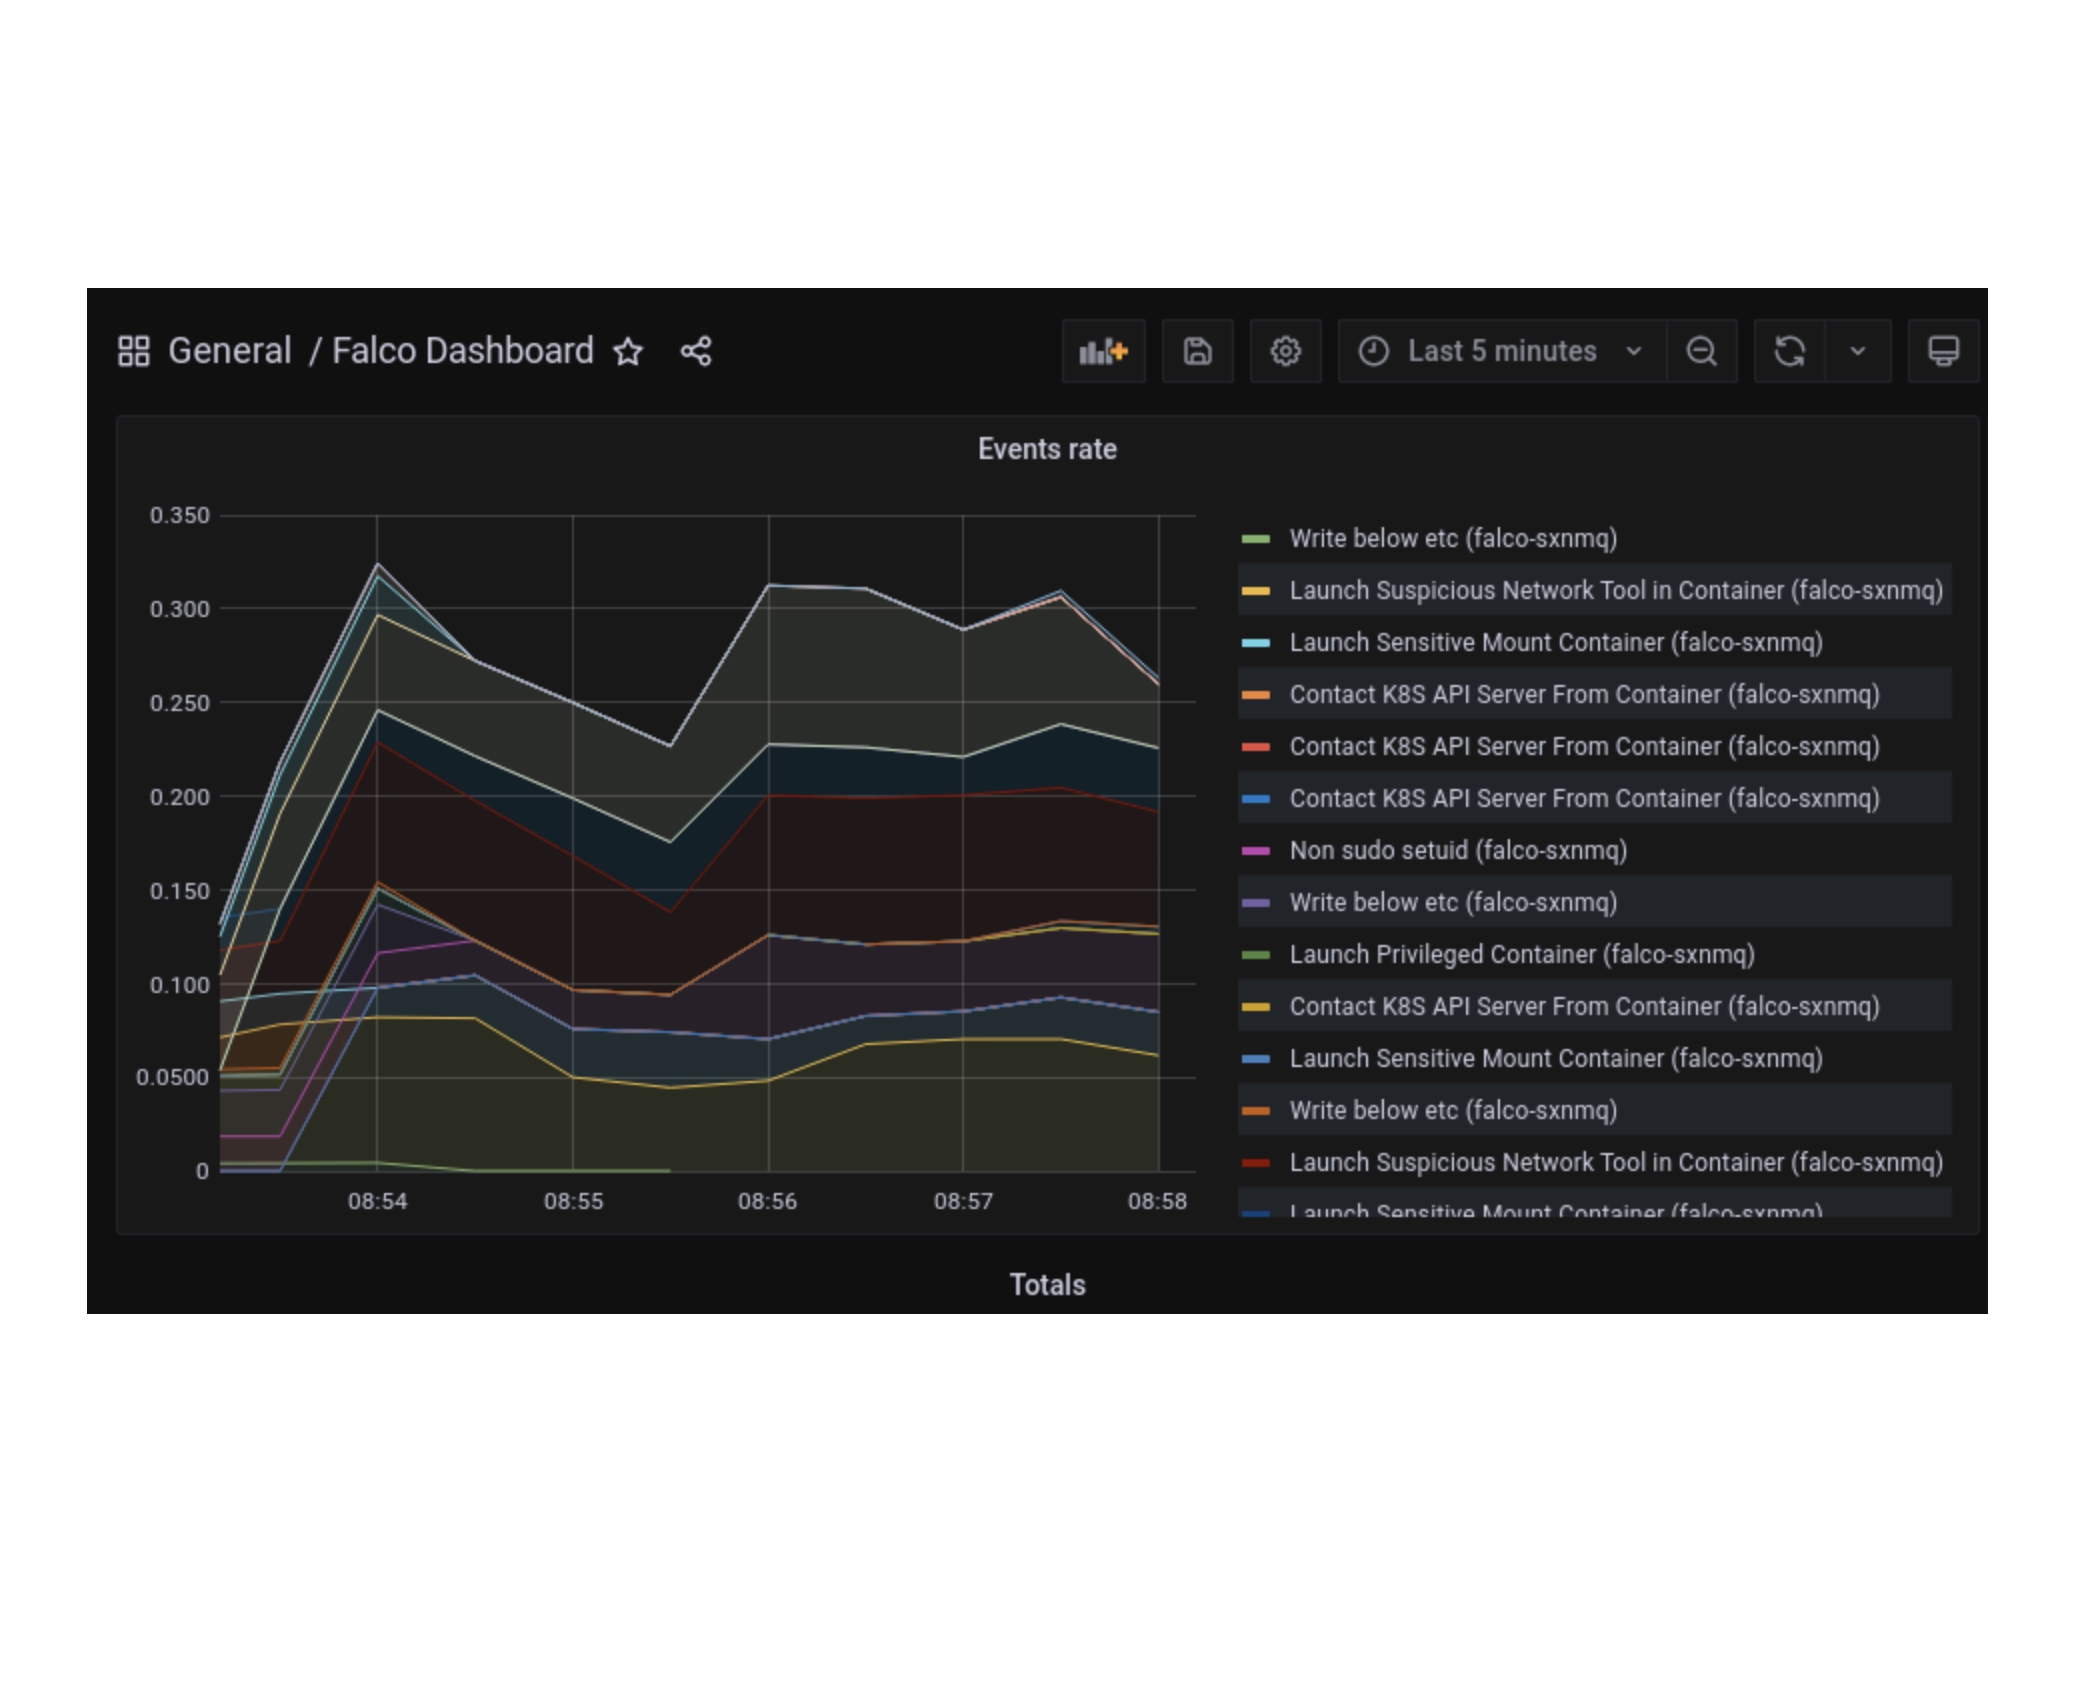Select yellow Contact K8S API Server legend entry

1584,1006
